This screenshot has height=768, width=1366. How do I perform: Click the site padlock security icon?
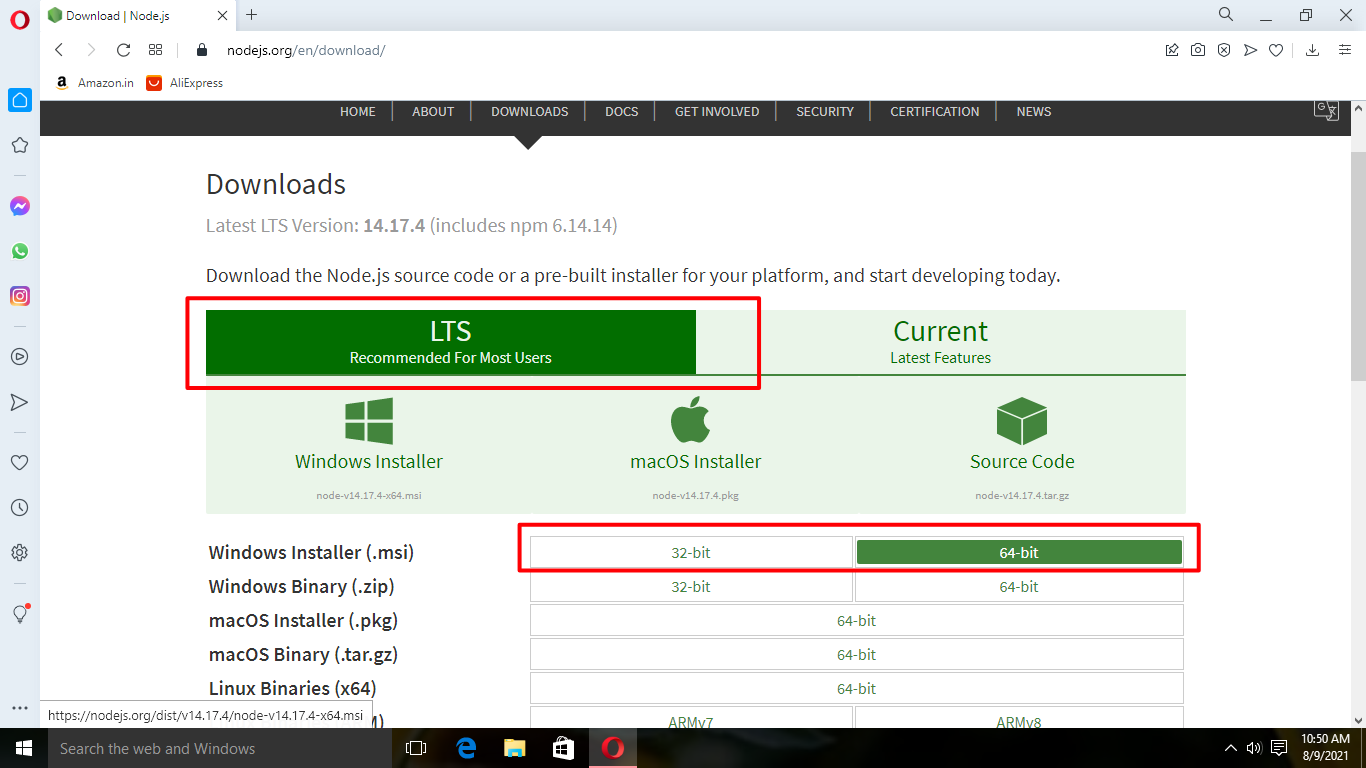point(201,50)
